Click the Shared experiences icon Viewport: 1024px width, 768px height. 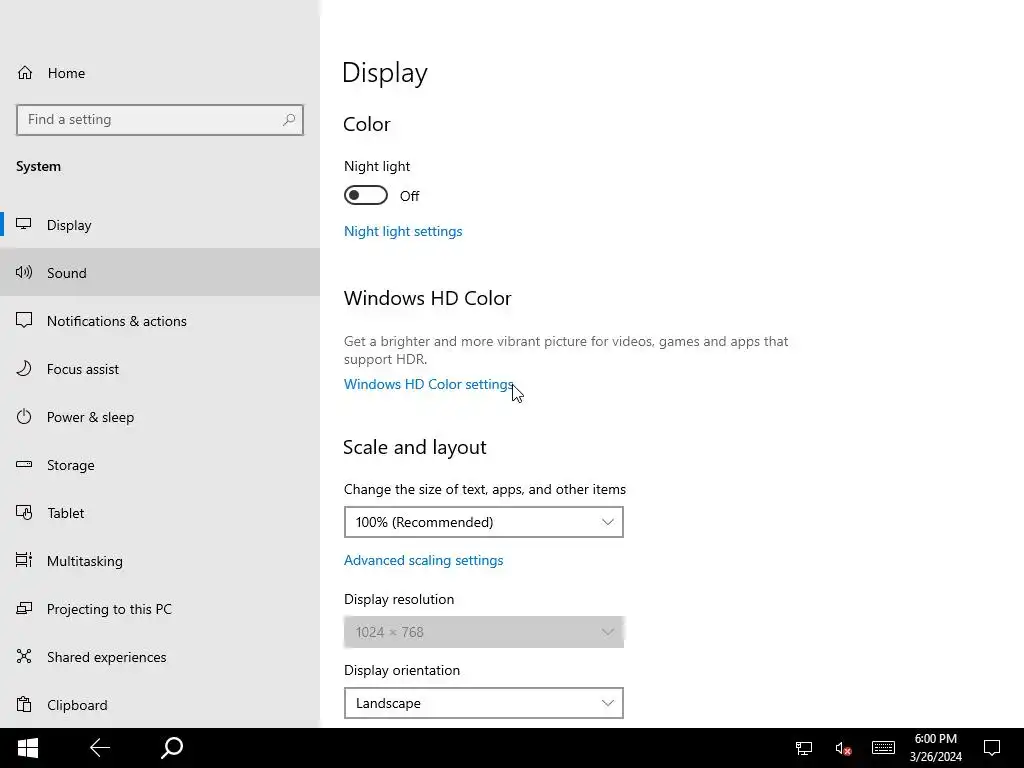[x=24, y=656]
